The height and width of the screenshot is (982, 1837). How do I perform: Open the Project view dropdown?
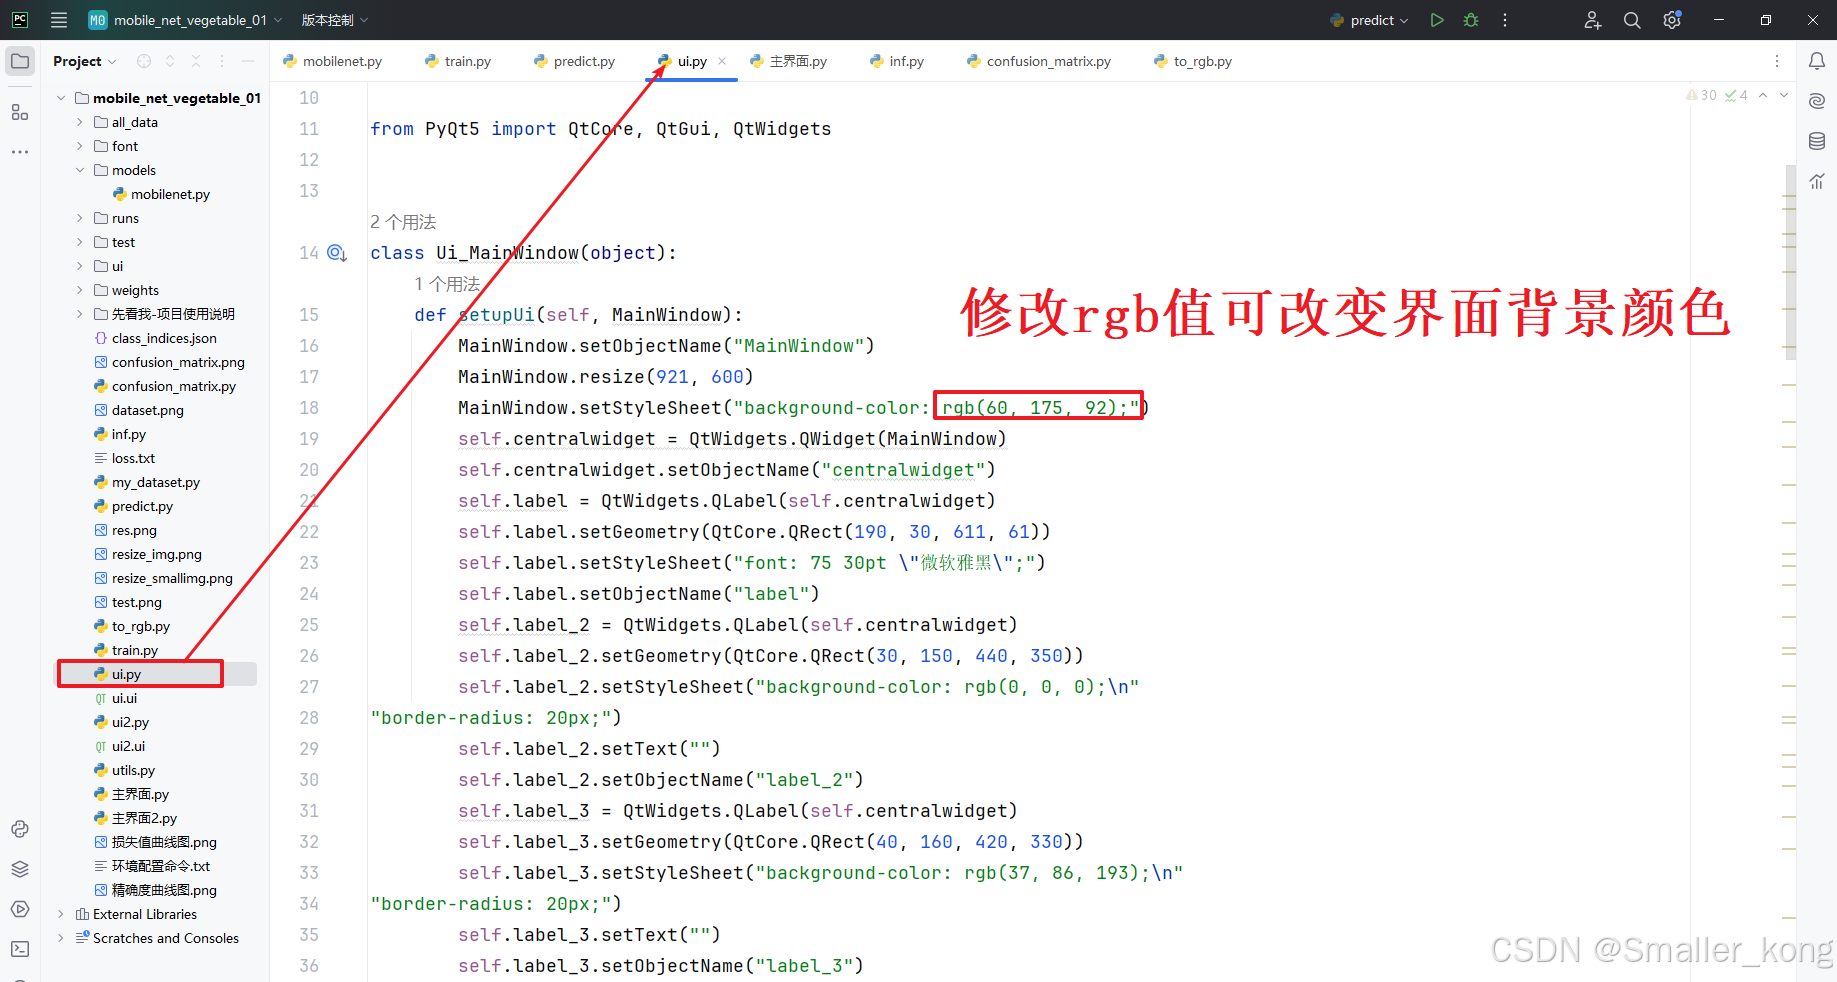pyautogui.click(x=85, y=61)
